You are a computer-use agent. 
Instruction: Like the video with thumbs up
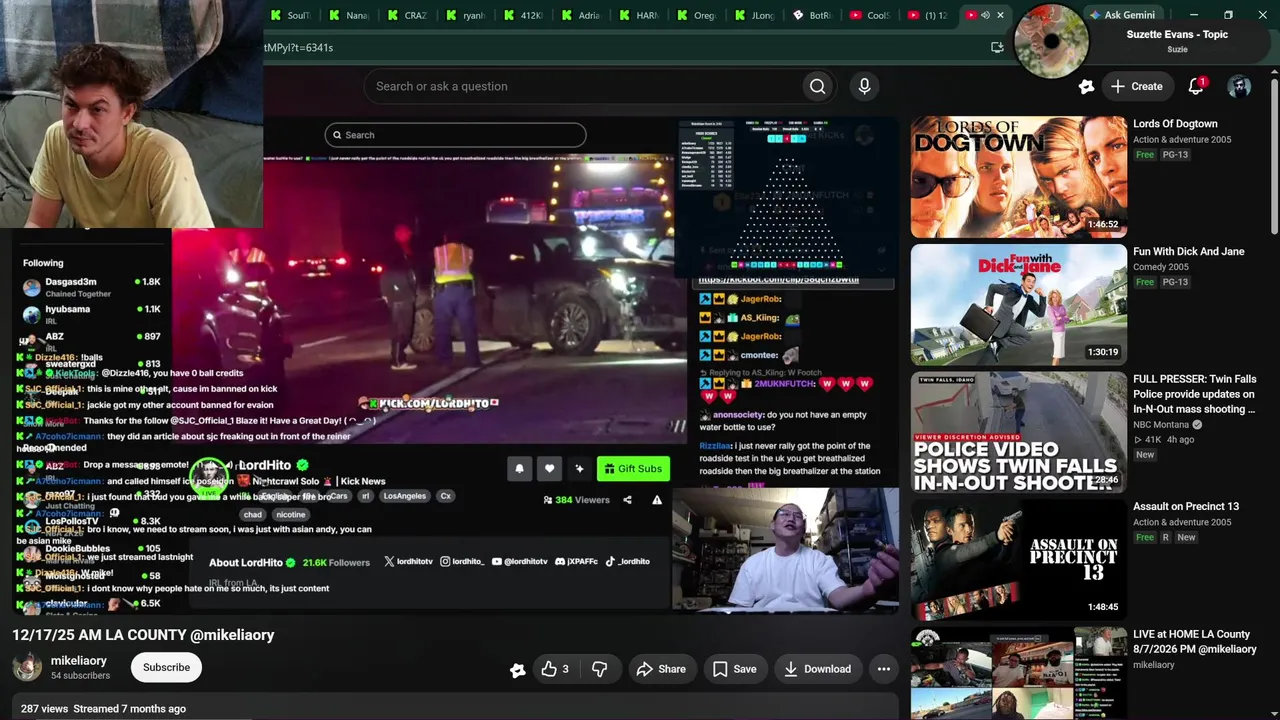[x=555, y=669]
